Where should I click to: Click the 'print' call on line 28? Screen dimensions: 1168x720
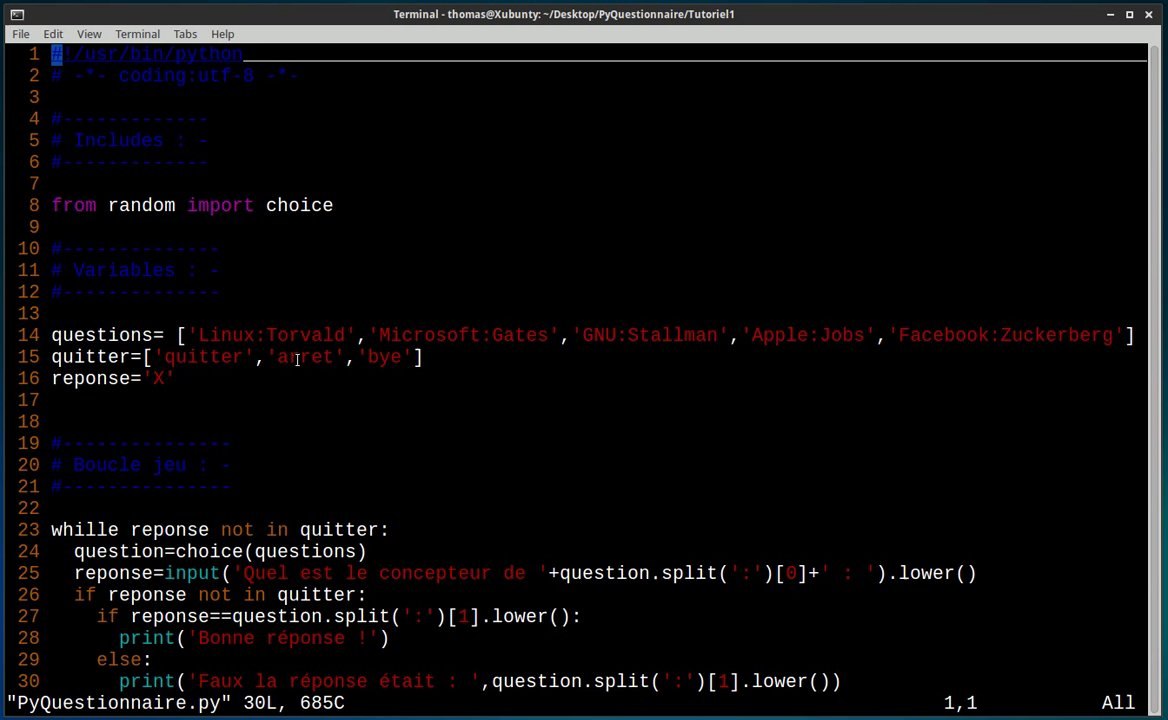point(147,638)
